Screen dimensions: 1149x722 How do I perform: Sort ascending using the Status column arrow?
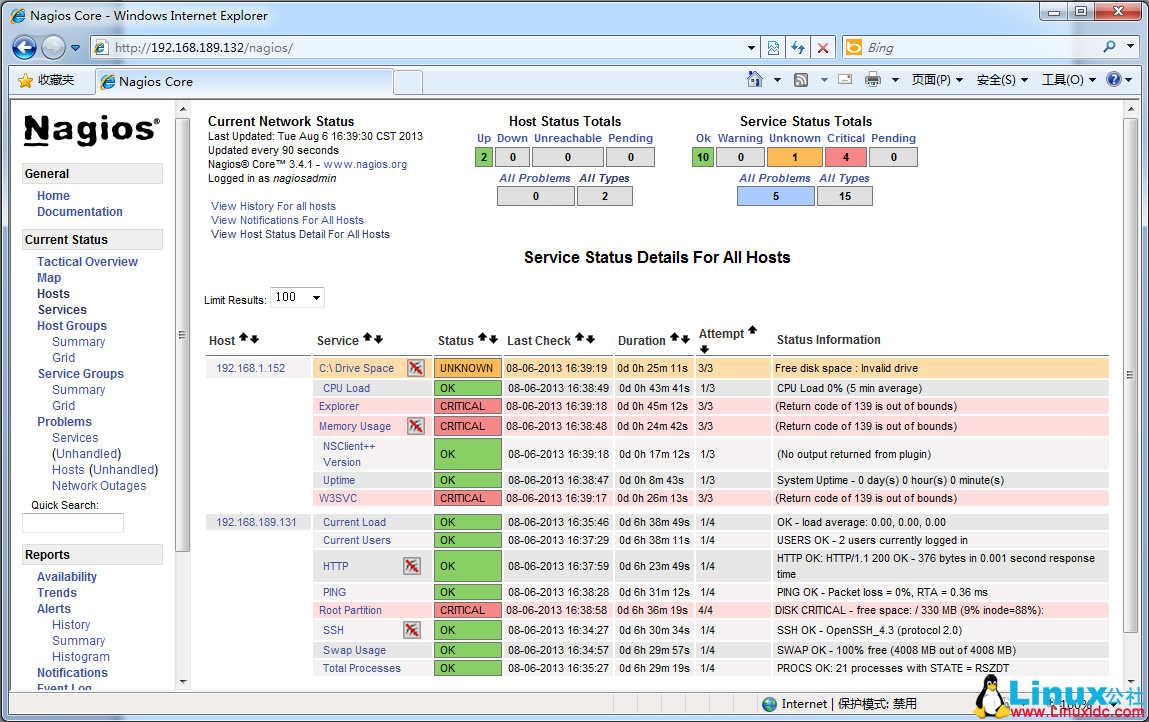483,338
